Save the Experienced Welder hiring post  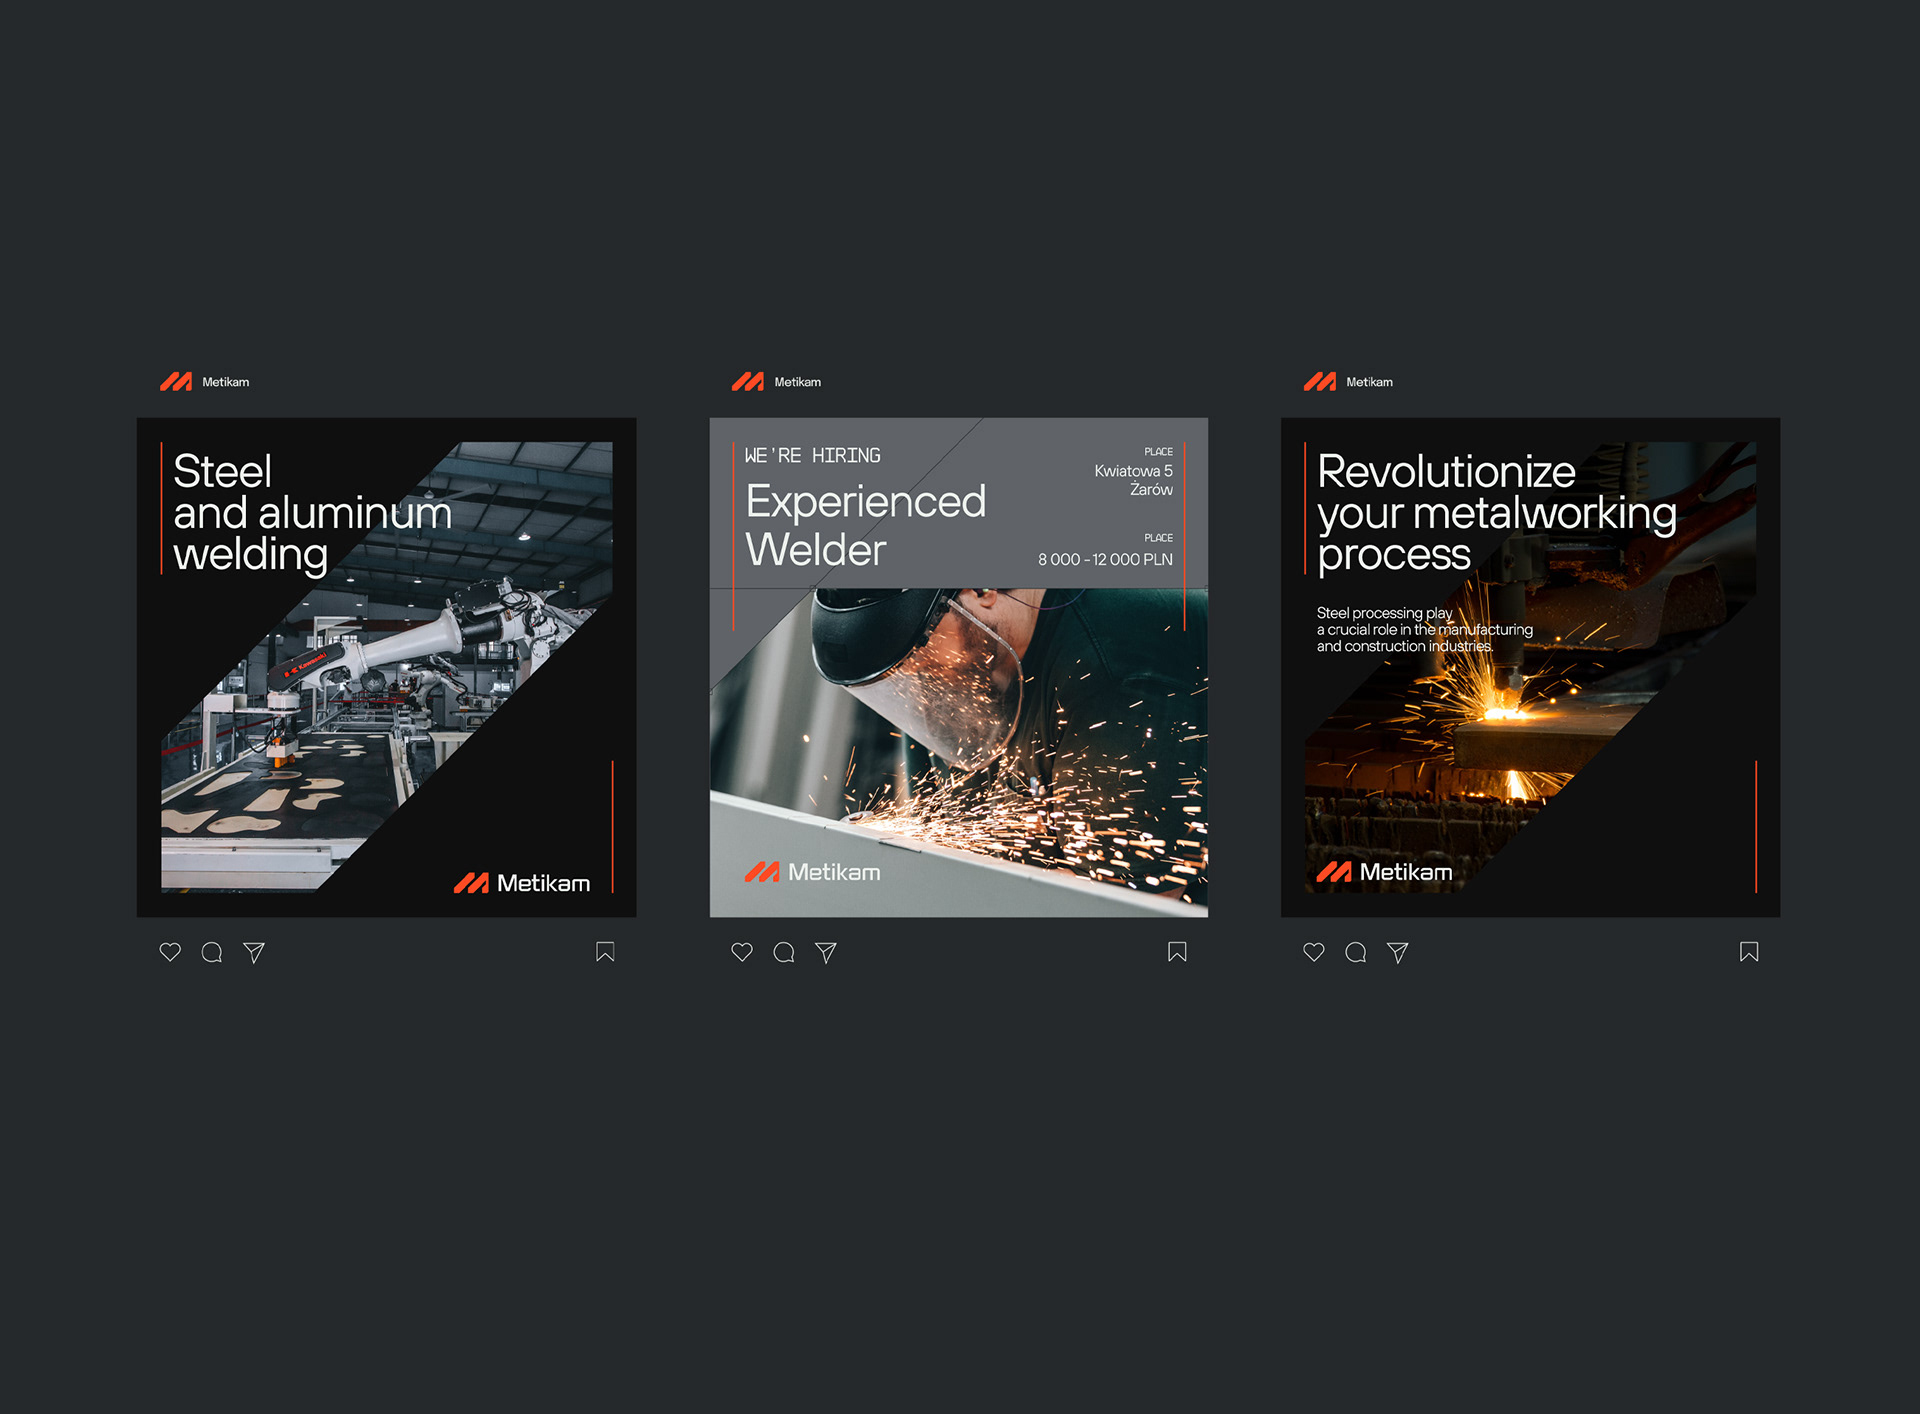pos(1177,952)
